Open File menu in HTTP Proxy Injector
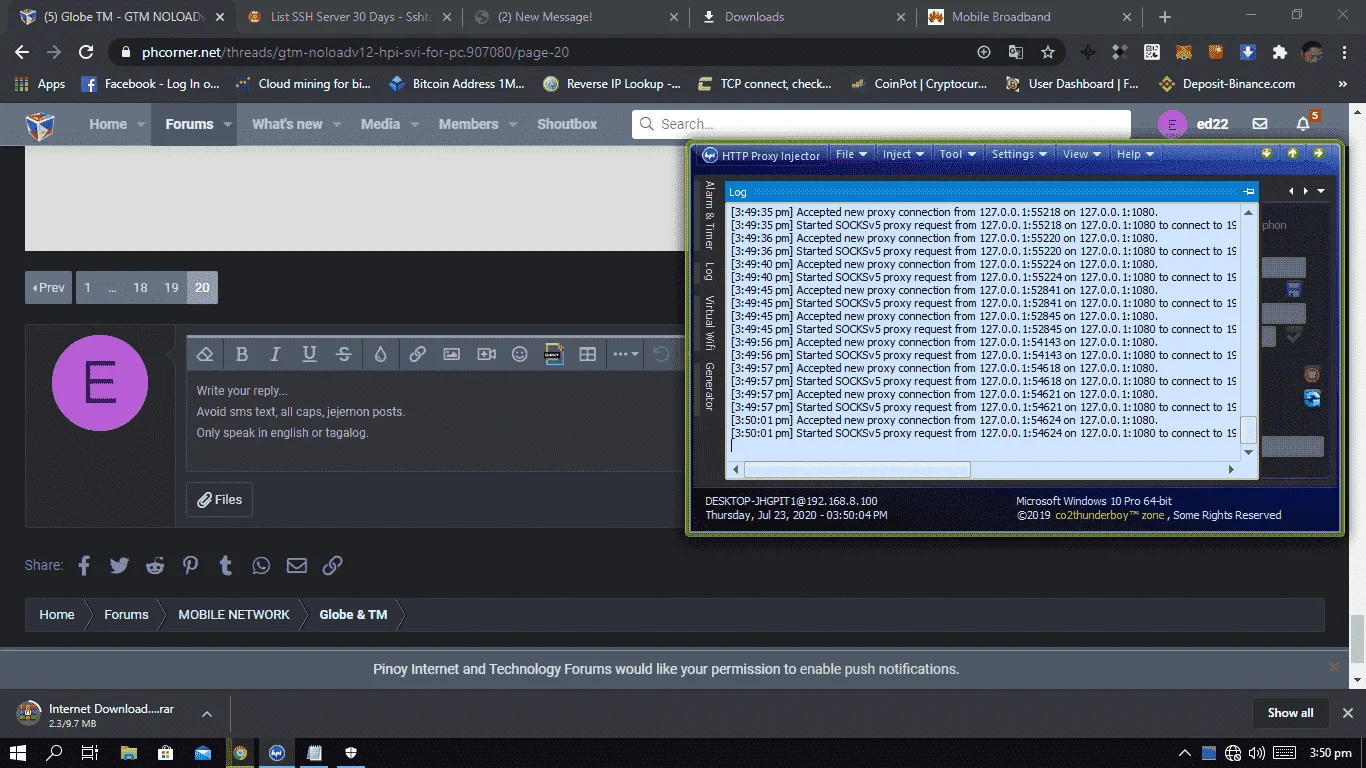 (851, 154)
